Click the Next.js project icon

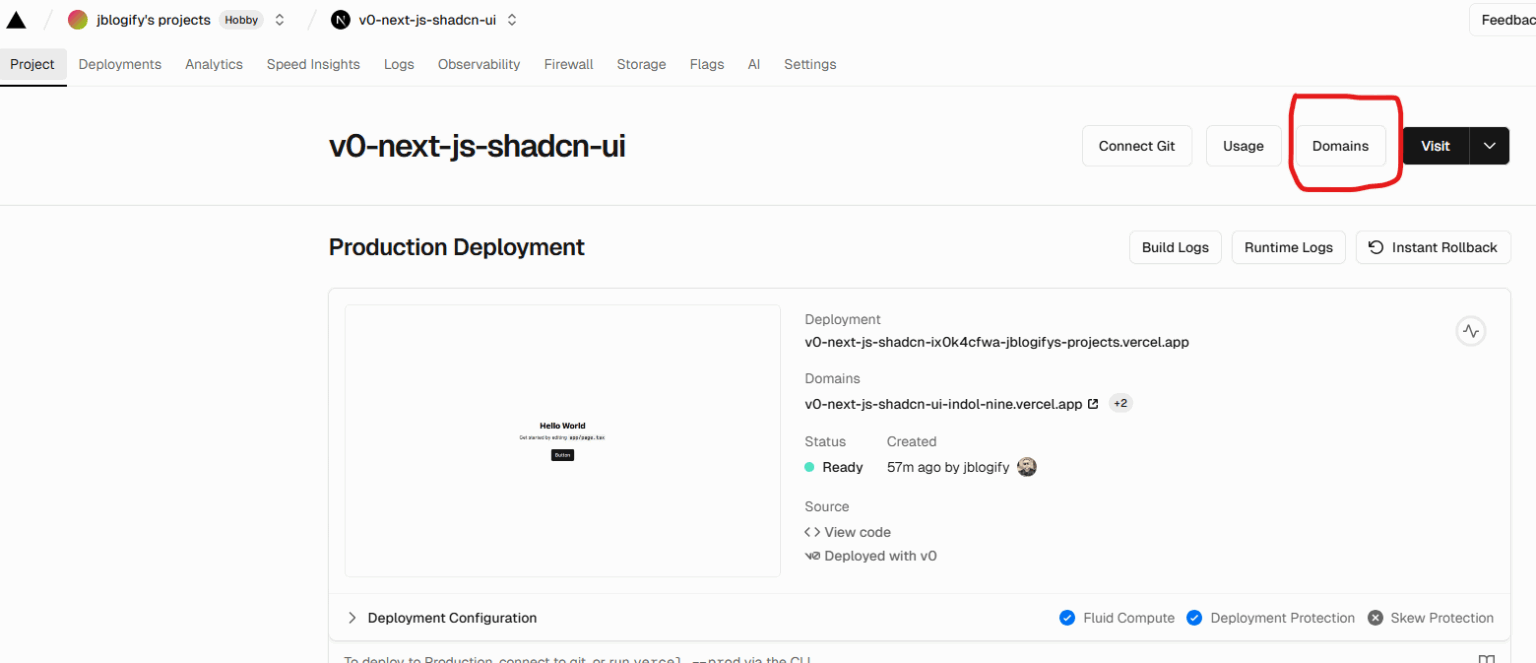click(340, 20)
